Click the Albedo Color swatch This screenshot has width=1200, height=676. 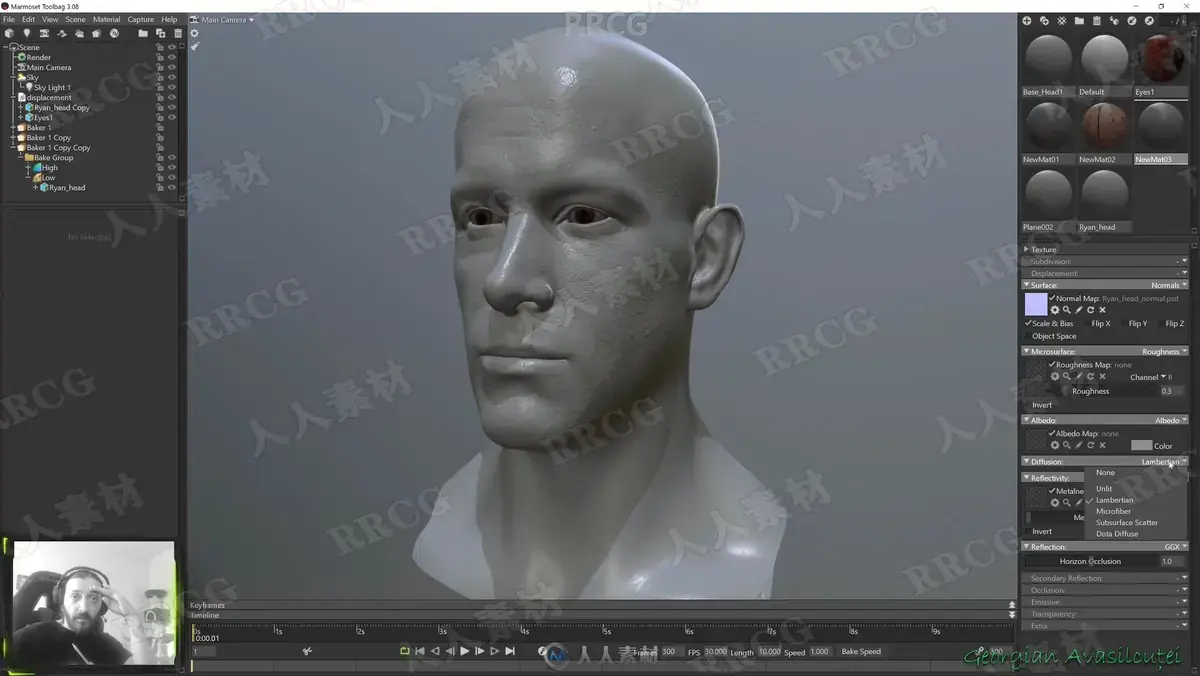coord(1141,445)
